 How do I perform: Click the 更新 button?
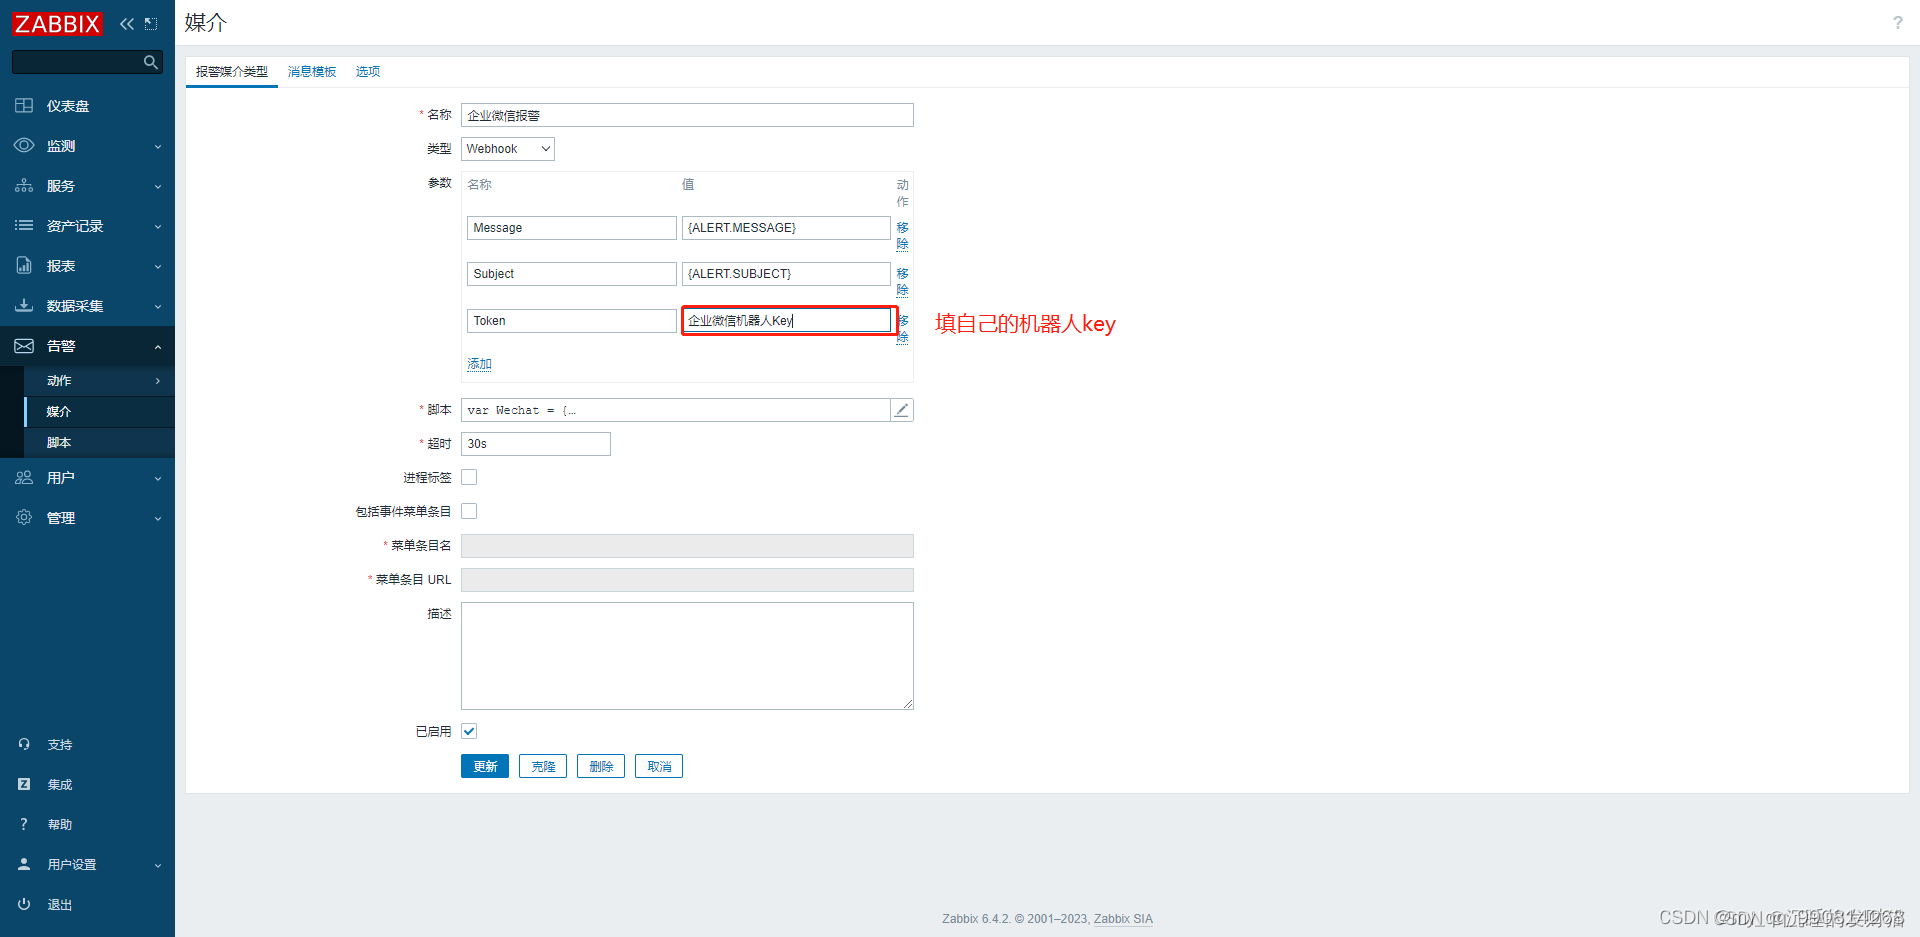(x=485, y=766)
